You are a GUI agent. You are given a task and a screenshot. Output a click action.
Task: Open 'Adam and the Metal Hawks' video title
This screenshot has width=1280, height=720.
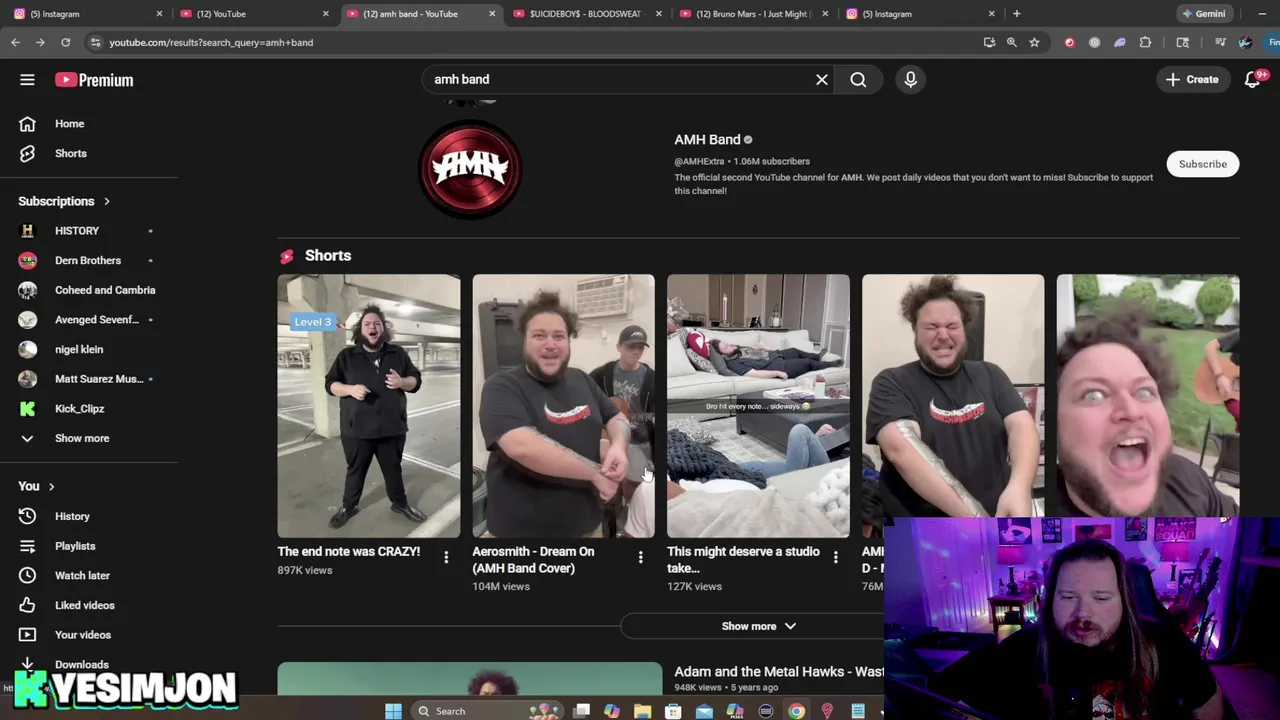779,672
